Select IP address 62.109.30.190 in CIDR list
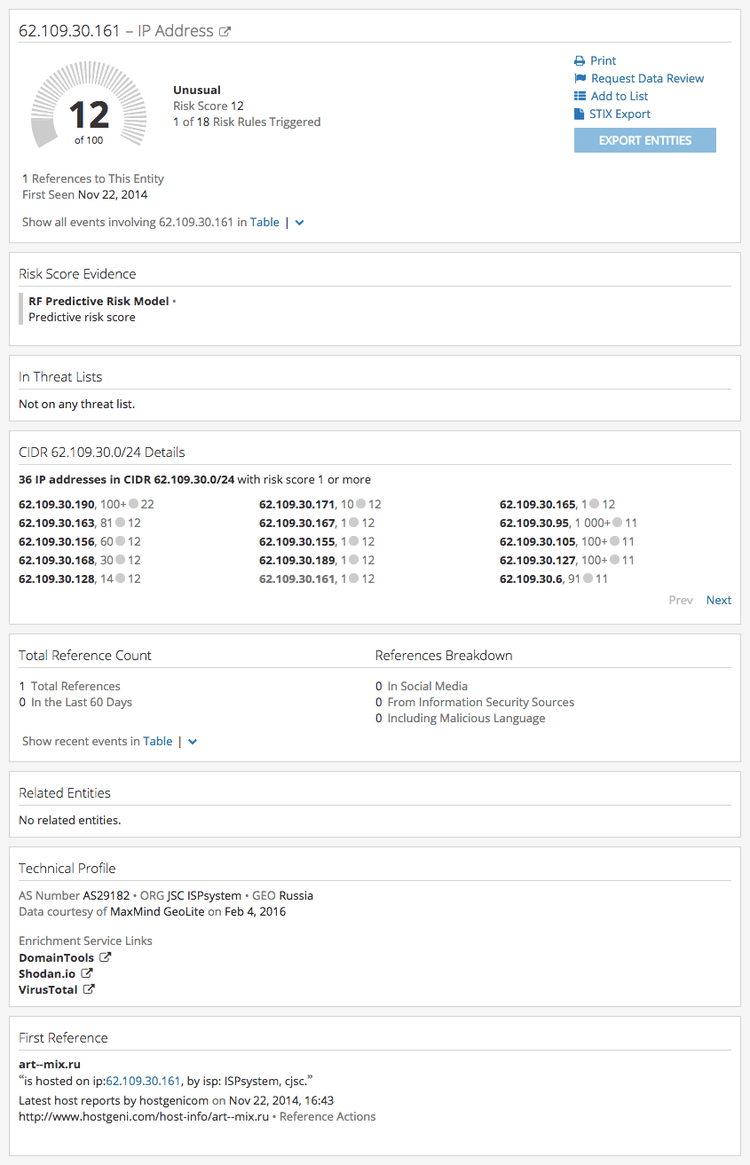750x1165 pixels. point(56,505)
